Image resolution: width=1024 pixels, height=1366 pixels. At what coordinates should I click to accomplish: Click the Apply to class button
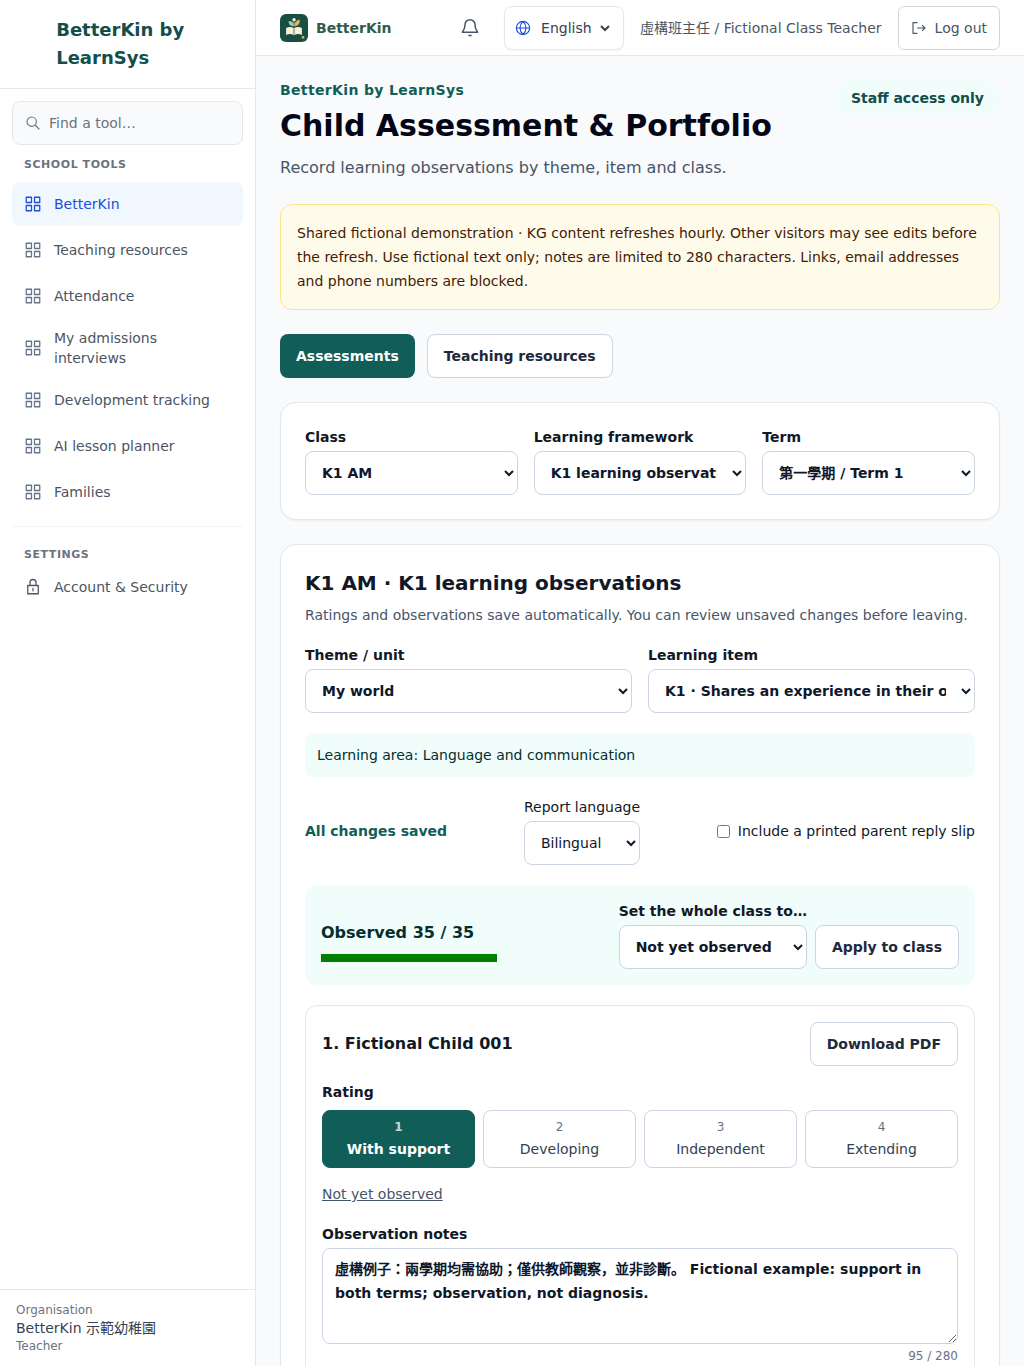pyautogui.click(x=887, y=947)
